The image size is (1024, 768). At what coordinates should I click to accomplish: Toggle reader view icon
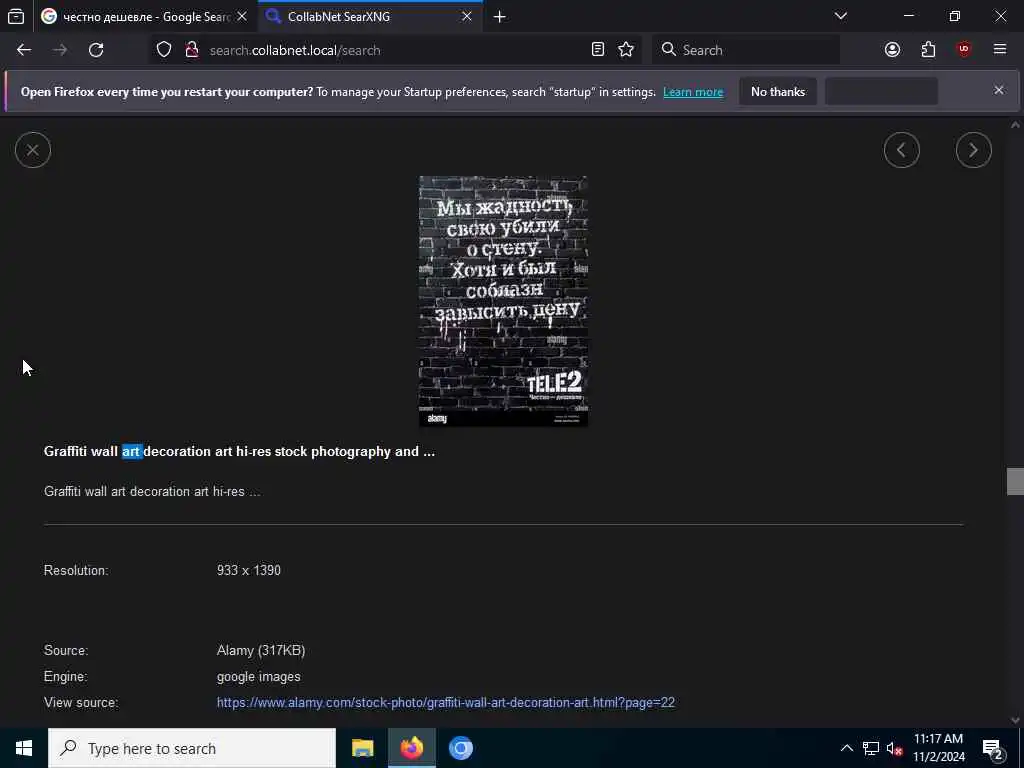click(598, 50)
